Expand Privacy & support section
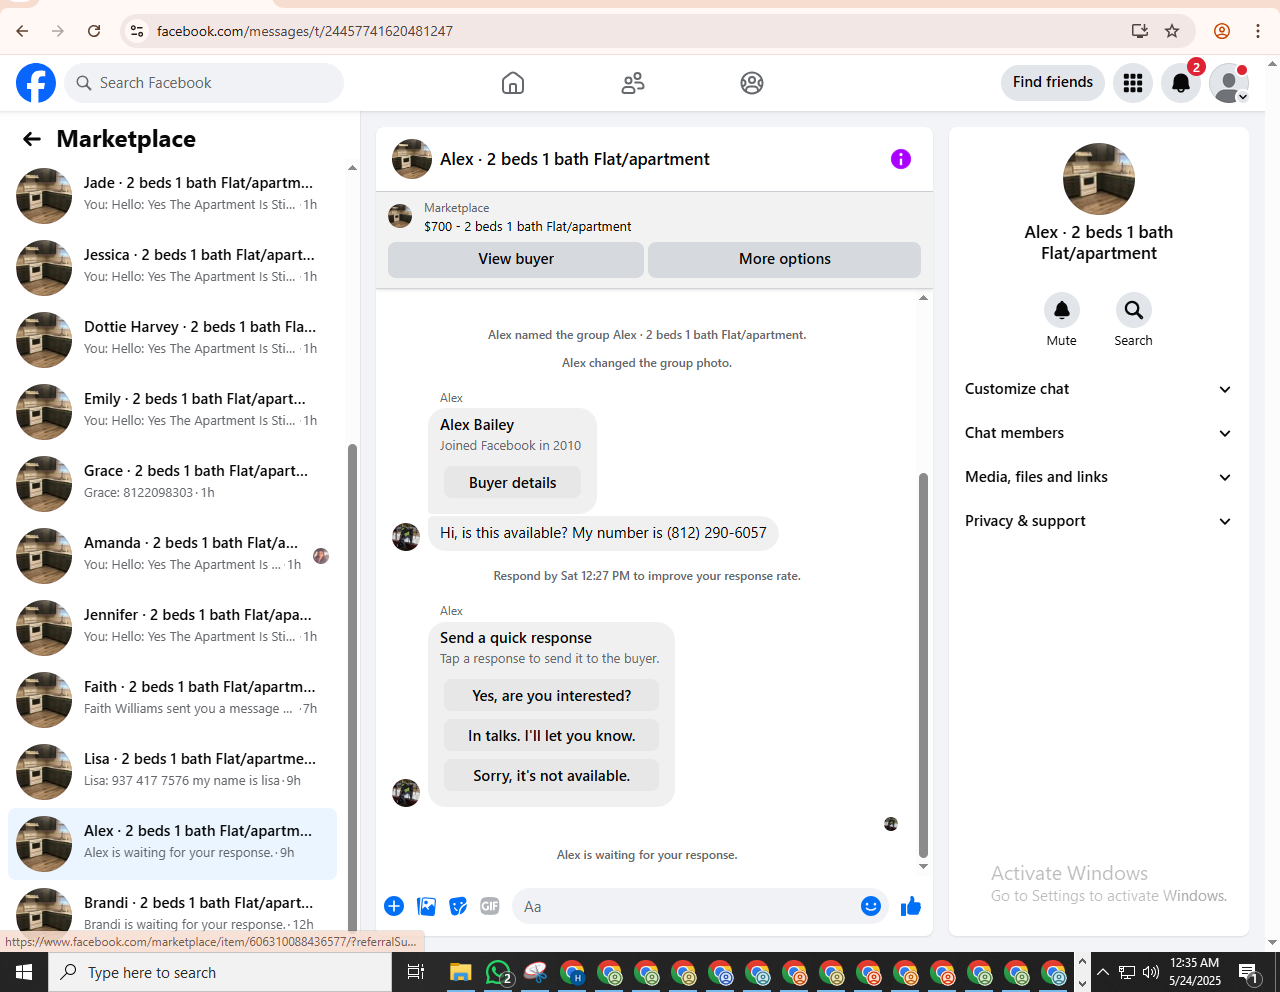This screenshot has width=1280, height=992. point(1098,521)
